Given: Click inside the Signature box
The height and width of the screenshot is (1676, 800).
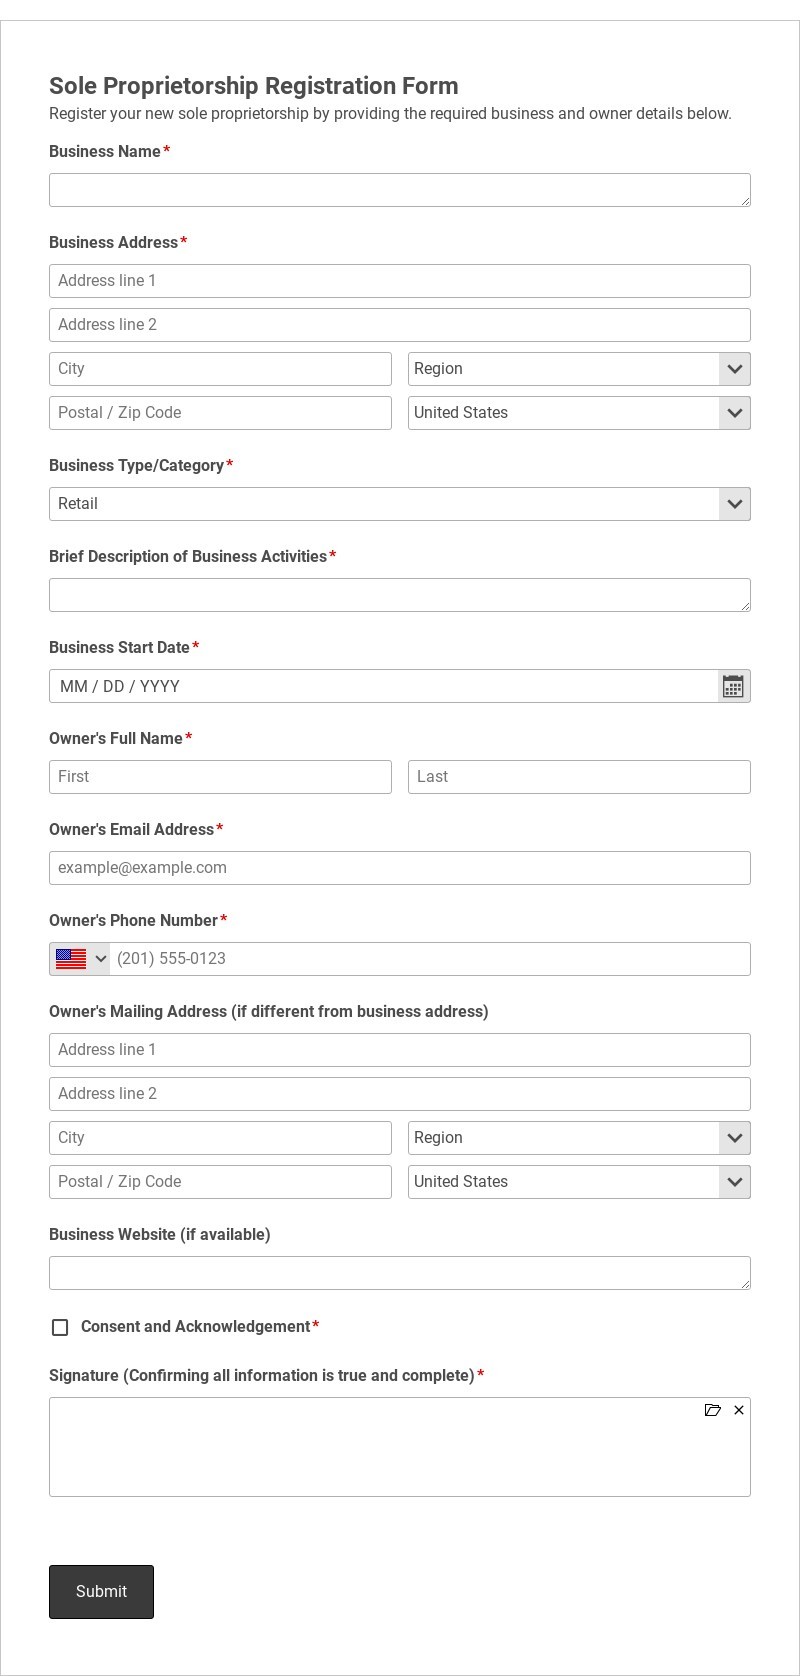Looking at the screenshot, I should point(400,1447).
